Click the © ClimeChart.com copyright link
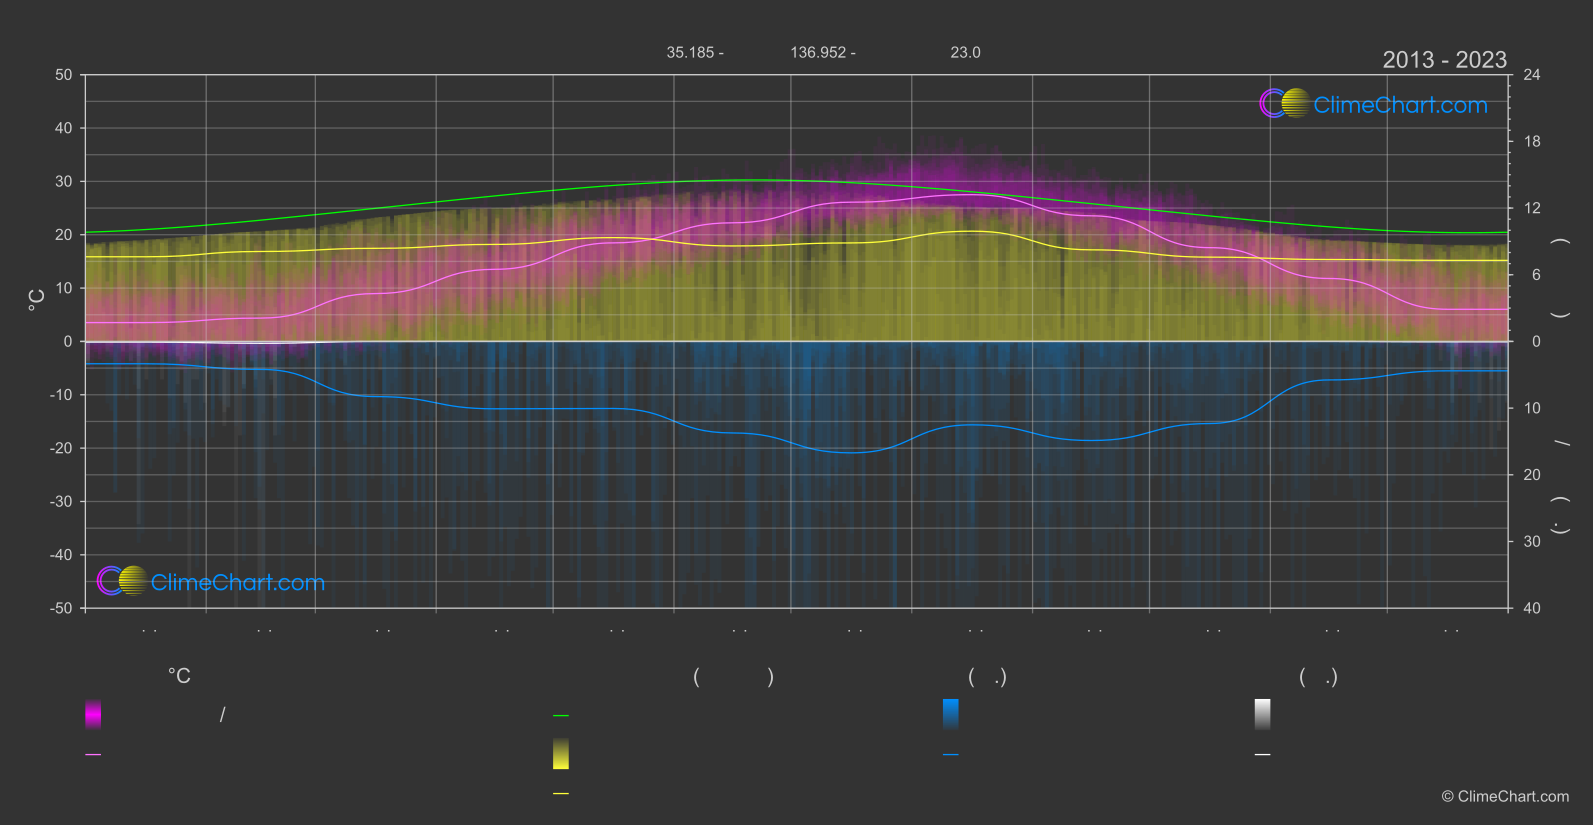1593x825 pixels. [1505, 797]
